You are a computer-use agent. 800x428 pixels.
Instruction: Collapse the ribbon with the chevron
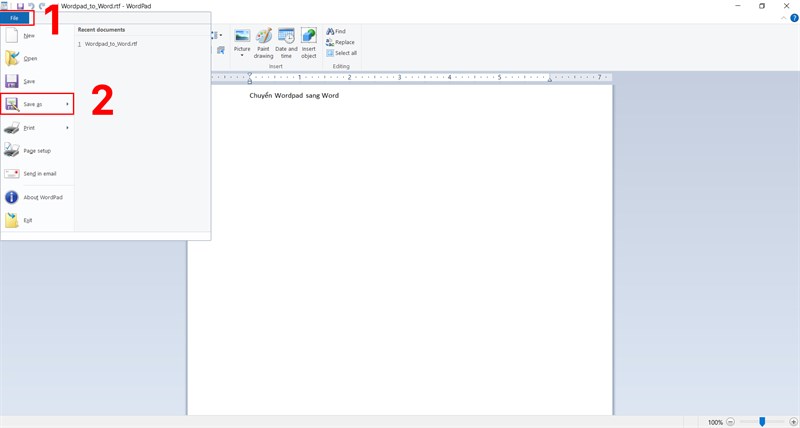(784, 18)
